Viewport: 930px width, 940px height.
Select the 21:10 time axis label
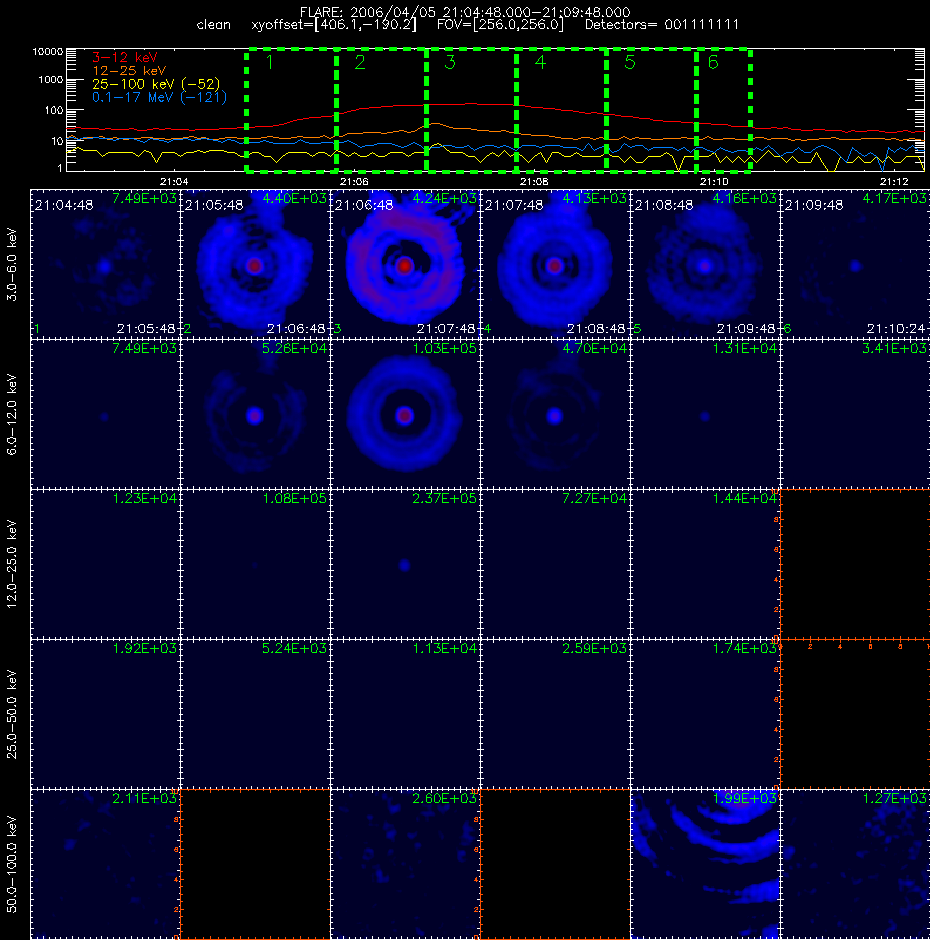point(714,182)
